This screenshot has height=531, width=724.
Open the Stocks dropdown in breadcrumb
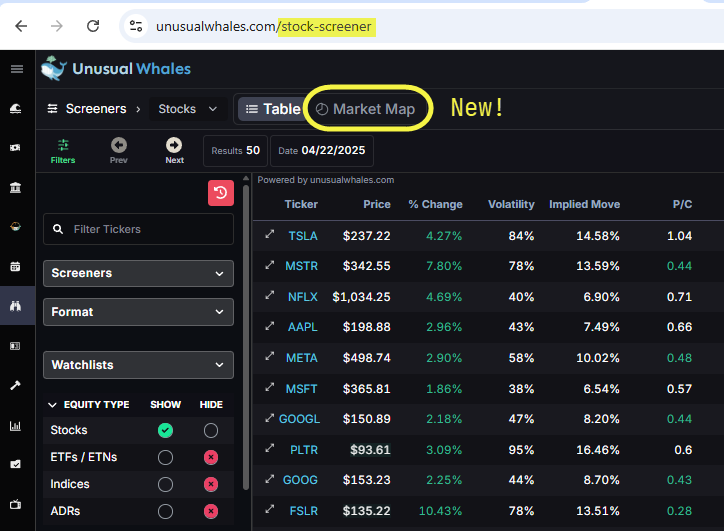[x=188, y=109]
